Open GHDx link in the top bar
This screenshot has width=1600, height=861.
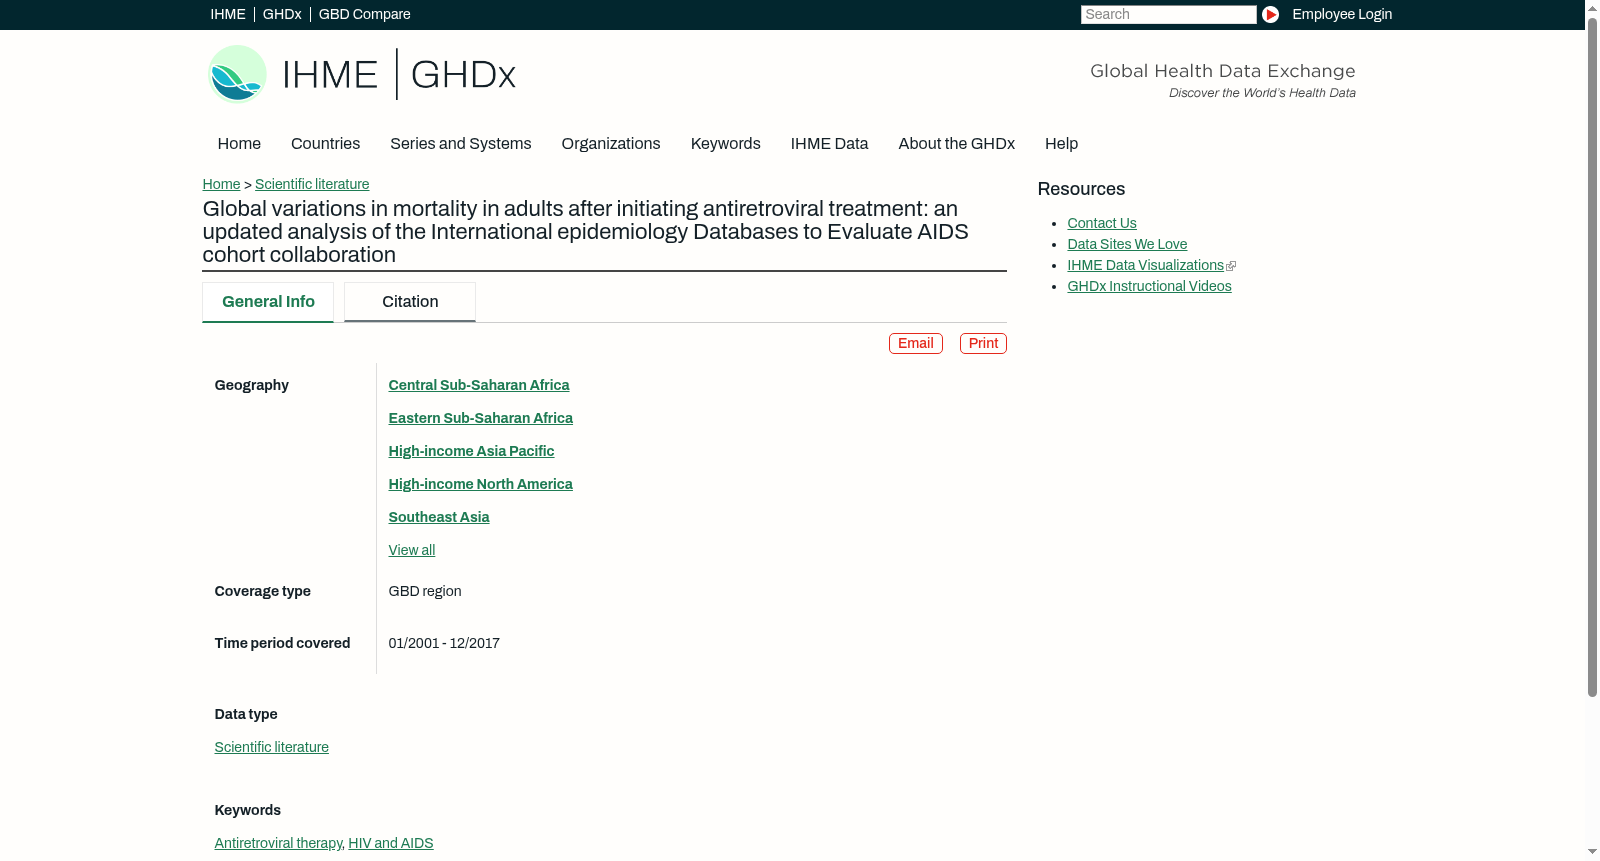(x=282, y=14)
